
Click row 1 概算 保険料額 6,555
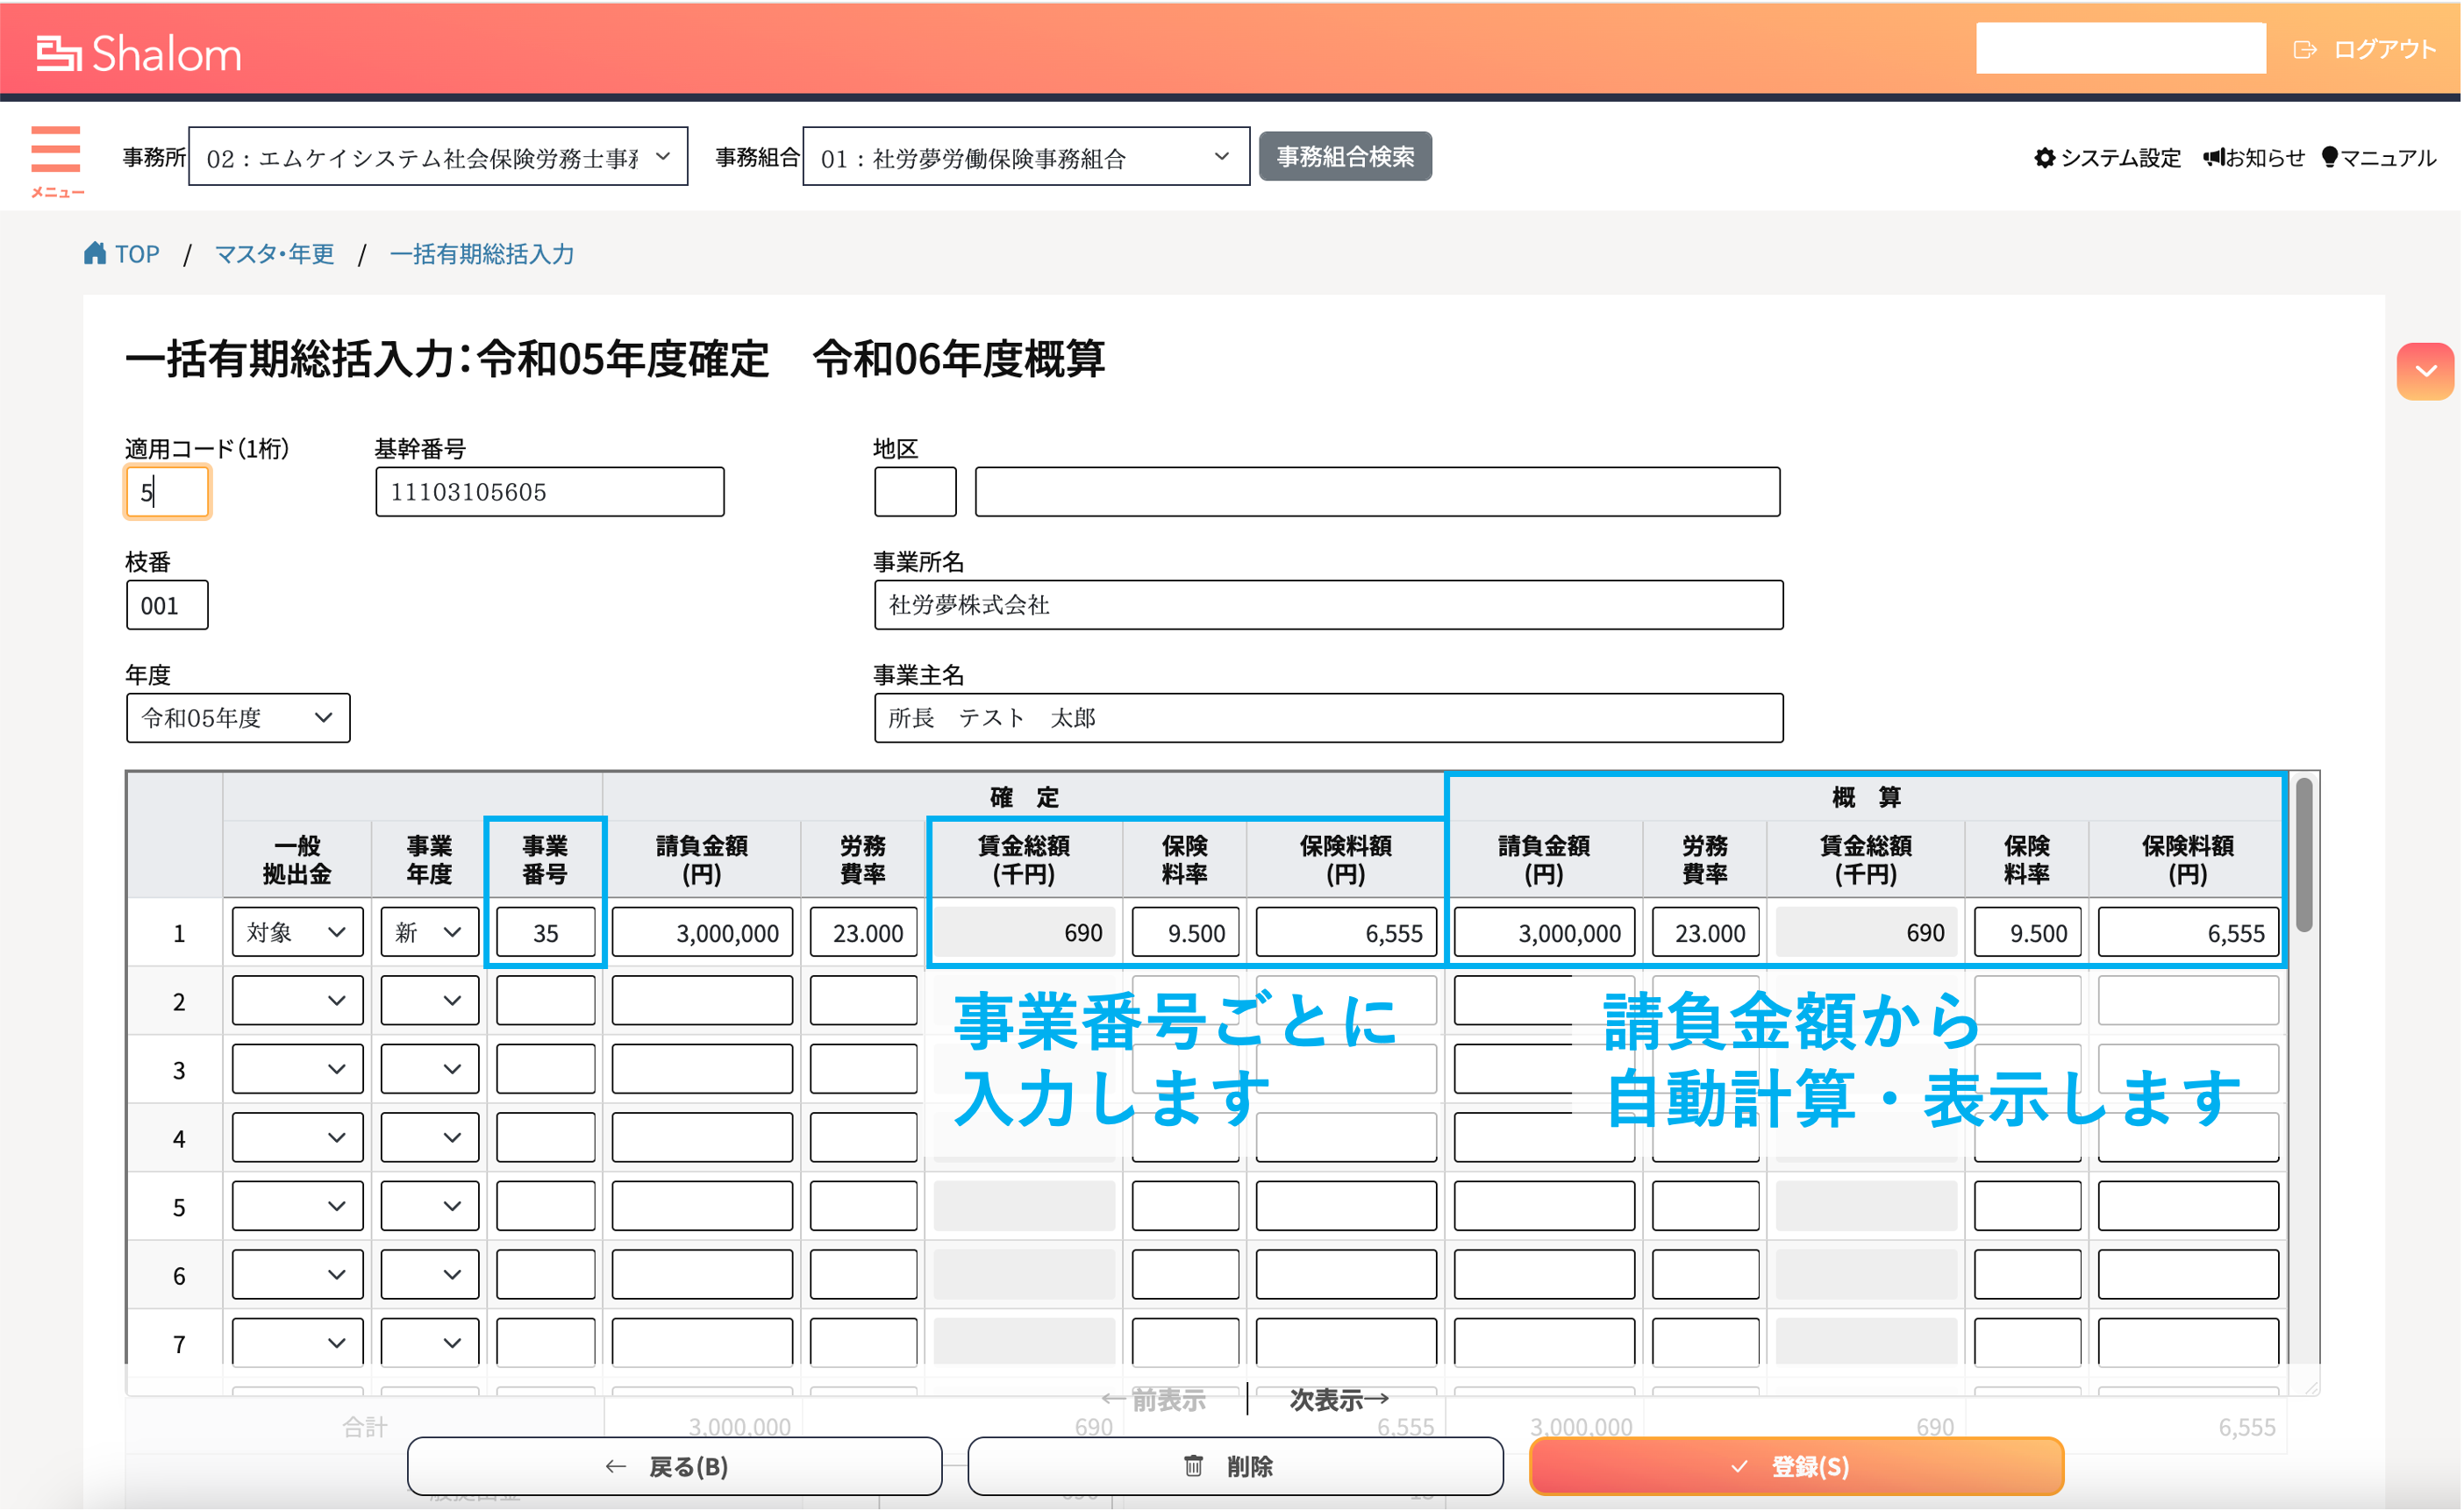point(2189,932)
